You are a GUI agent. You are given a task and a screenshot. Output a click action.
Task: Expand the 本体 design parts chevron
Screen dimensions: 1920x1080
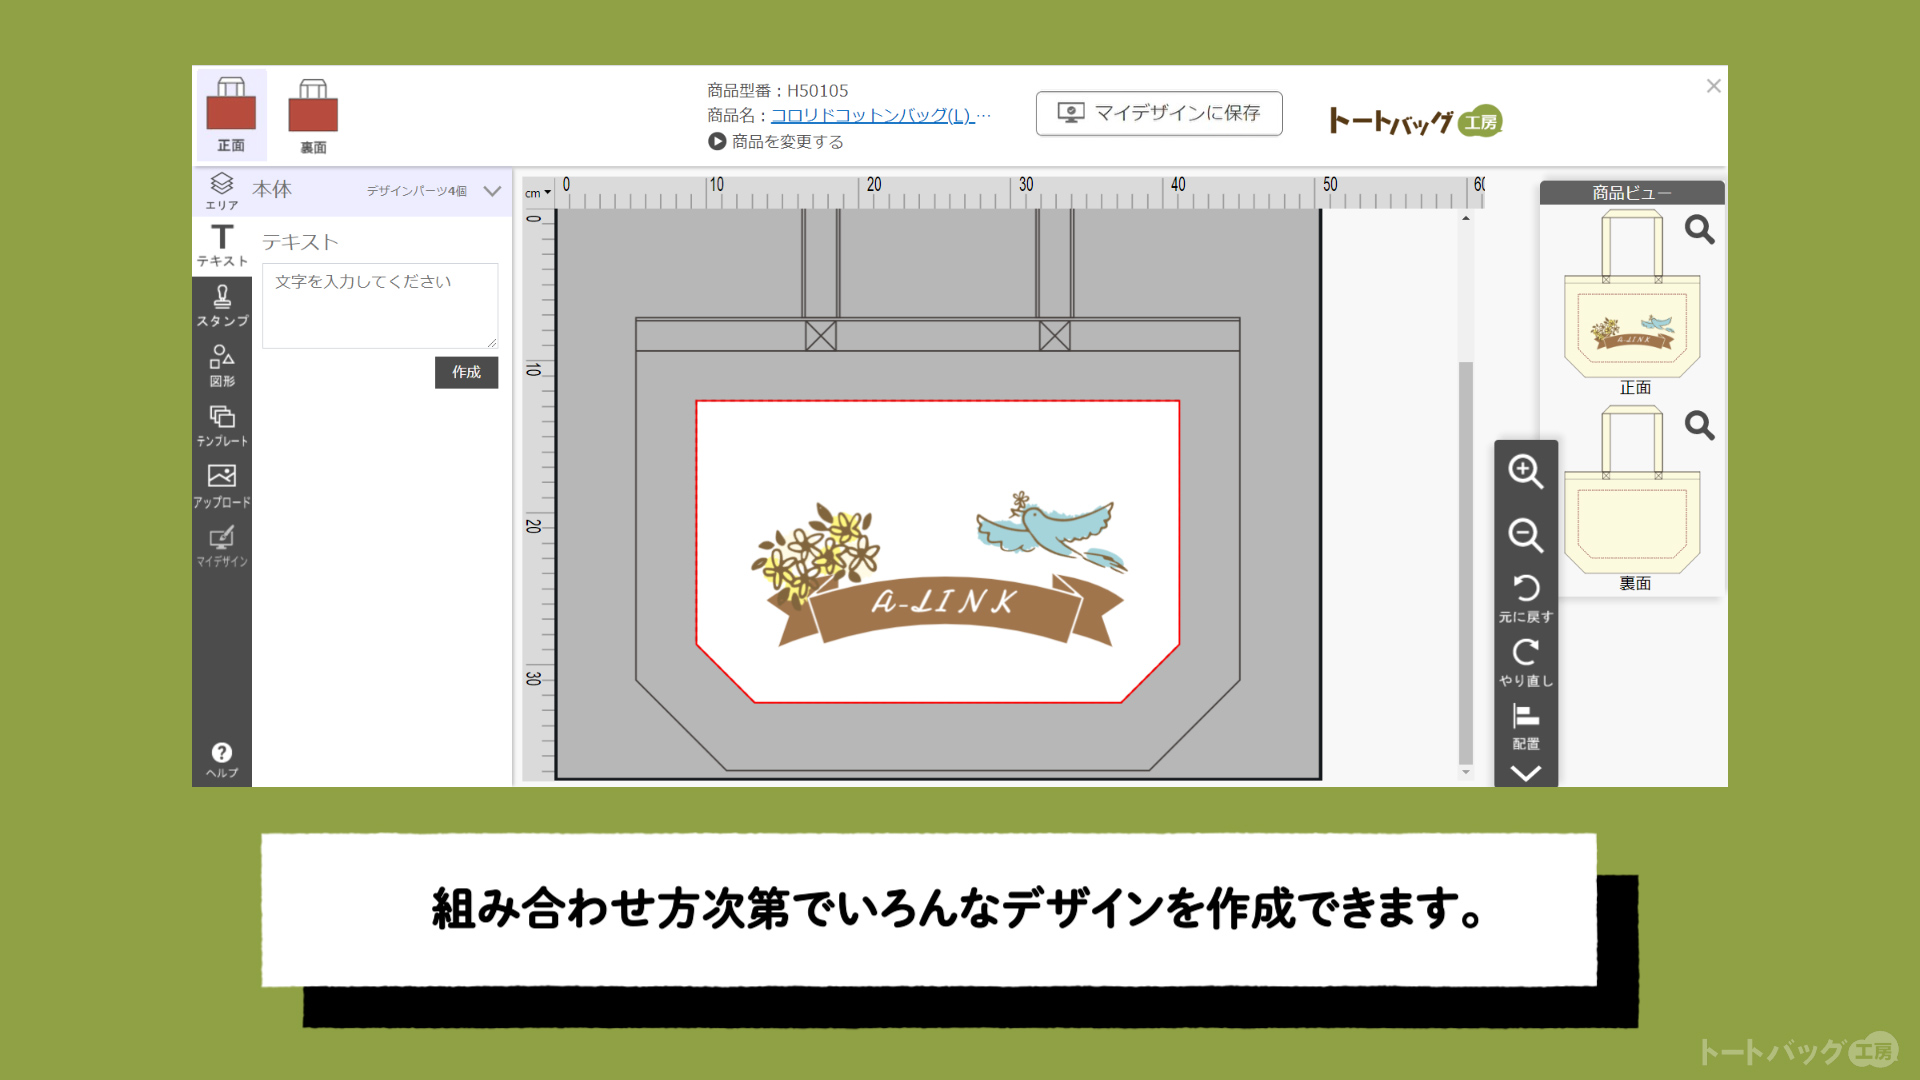(x=492, y=191)
